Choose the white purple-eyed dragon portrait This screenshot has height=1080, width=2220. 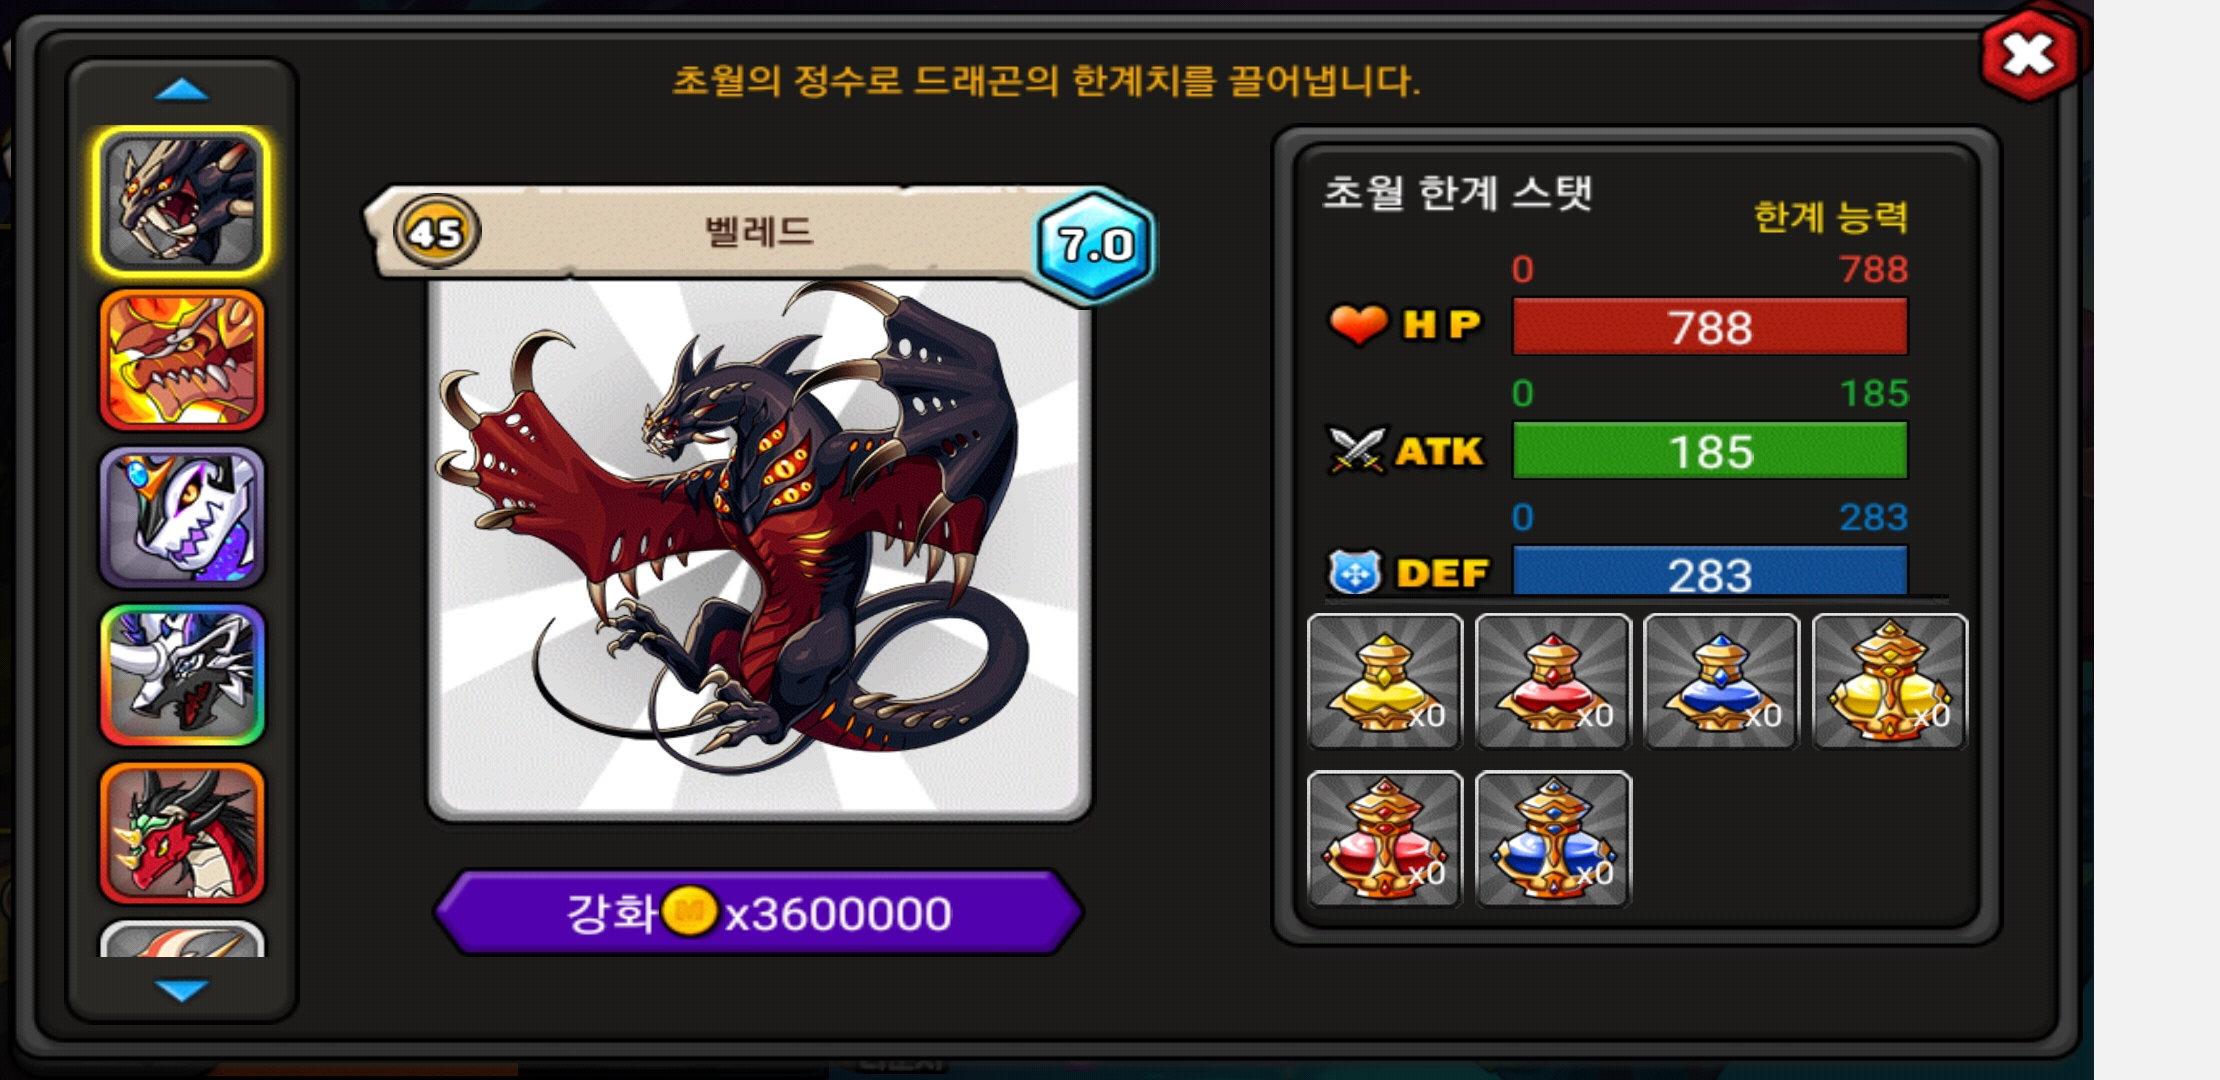coord(182,517)
